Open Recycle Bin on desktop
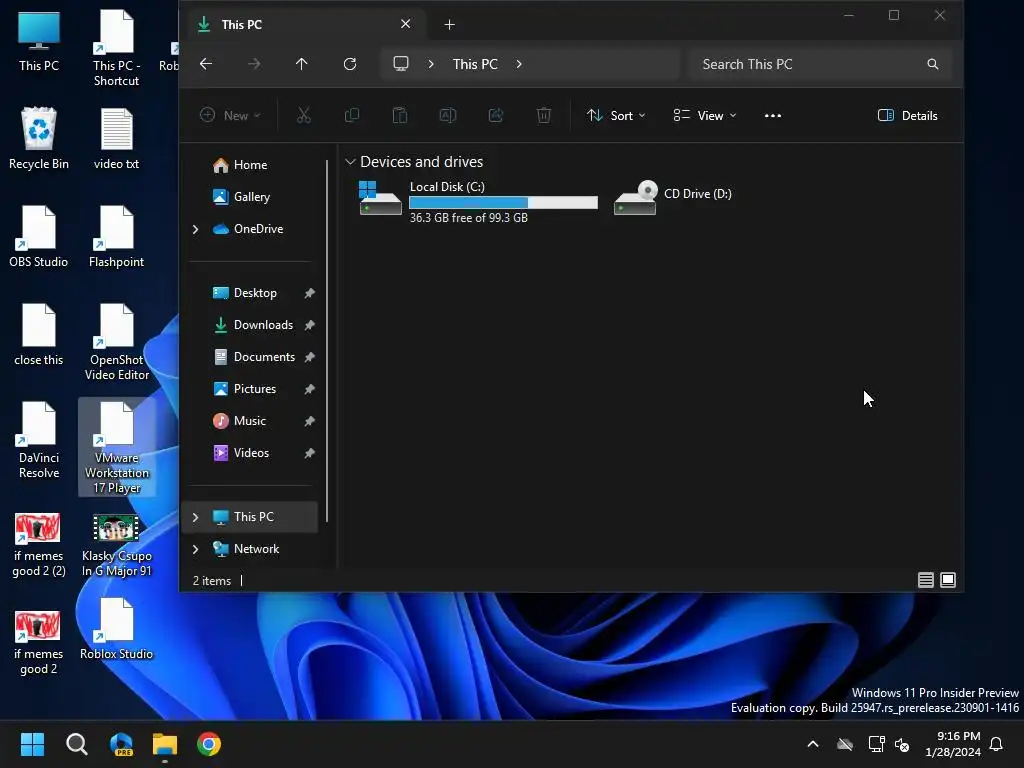 coord(39,139)
